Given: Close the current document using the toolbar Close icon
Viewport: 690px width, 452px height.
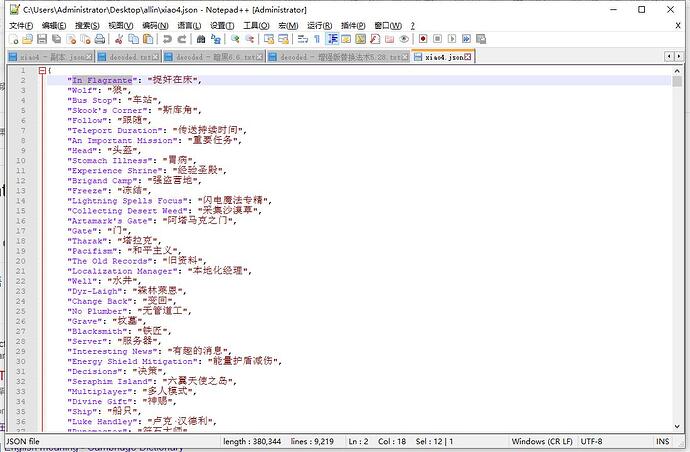Looking at the screenshot, I should [x=71, y=39].
